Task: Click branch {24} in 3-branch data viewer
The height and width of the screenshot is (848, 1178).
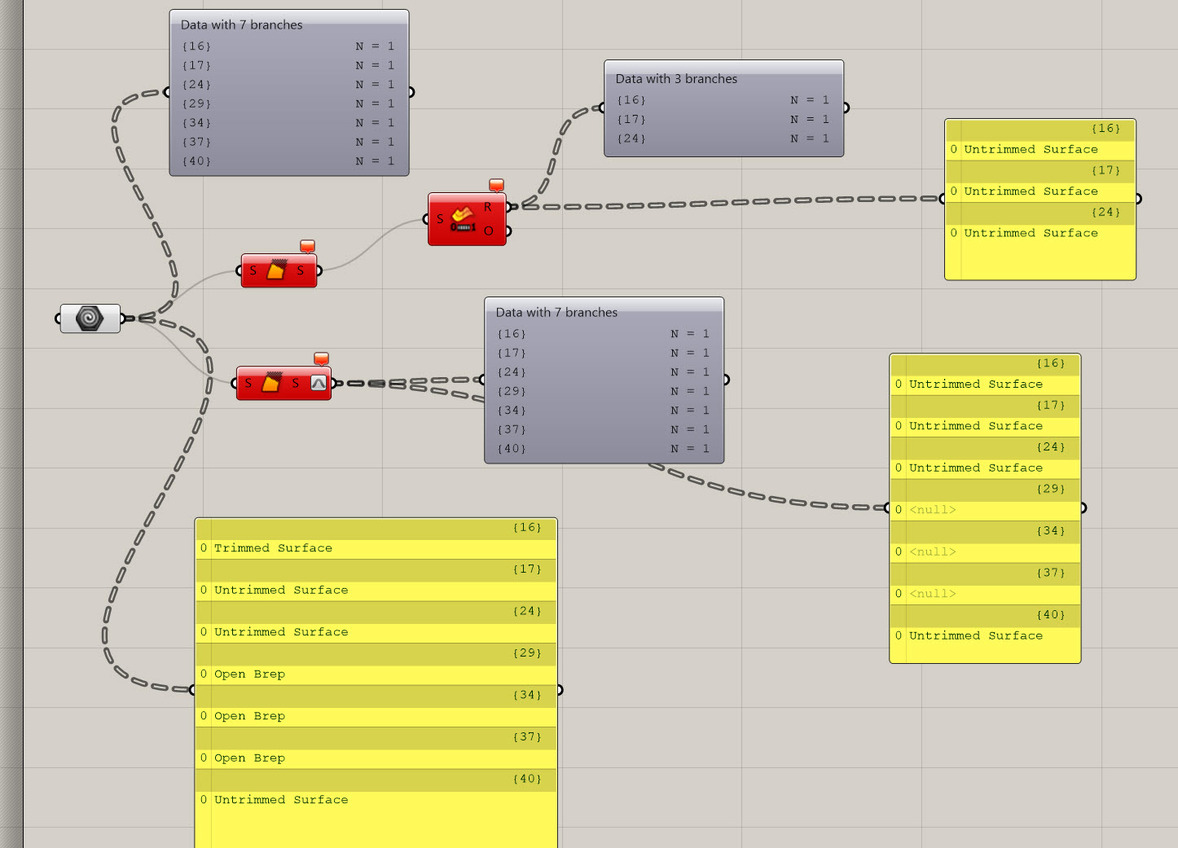Action: 723,138
